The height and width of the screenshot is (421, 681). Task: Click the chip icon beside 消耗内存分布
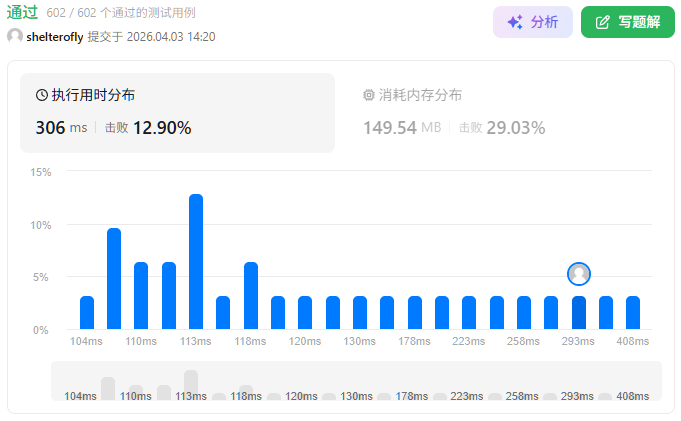tap(369, 95)
